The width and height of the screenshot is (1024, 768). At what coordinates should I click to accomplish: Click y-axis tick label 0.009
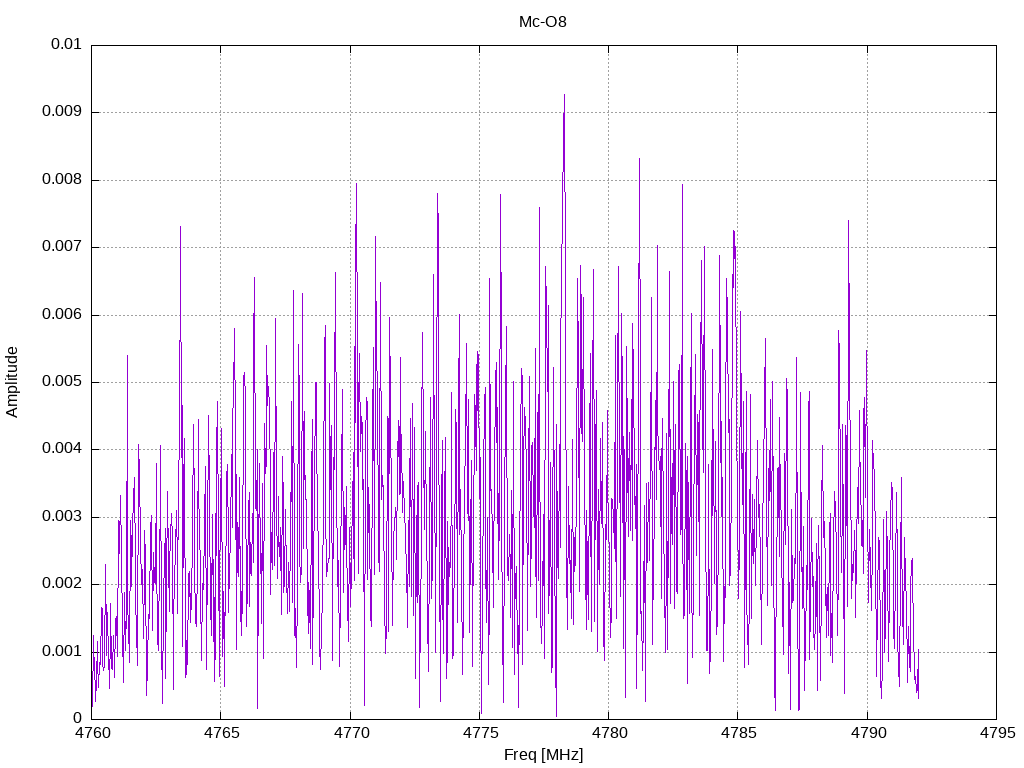62,112
